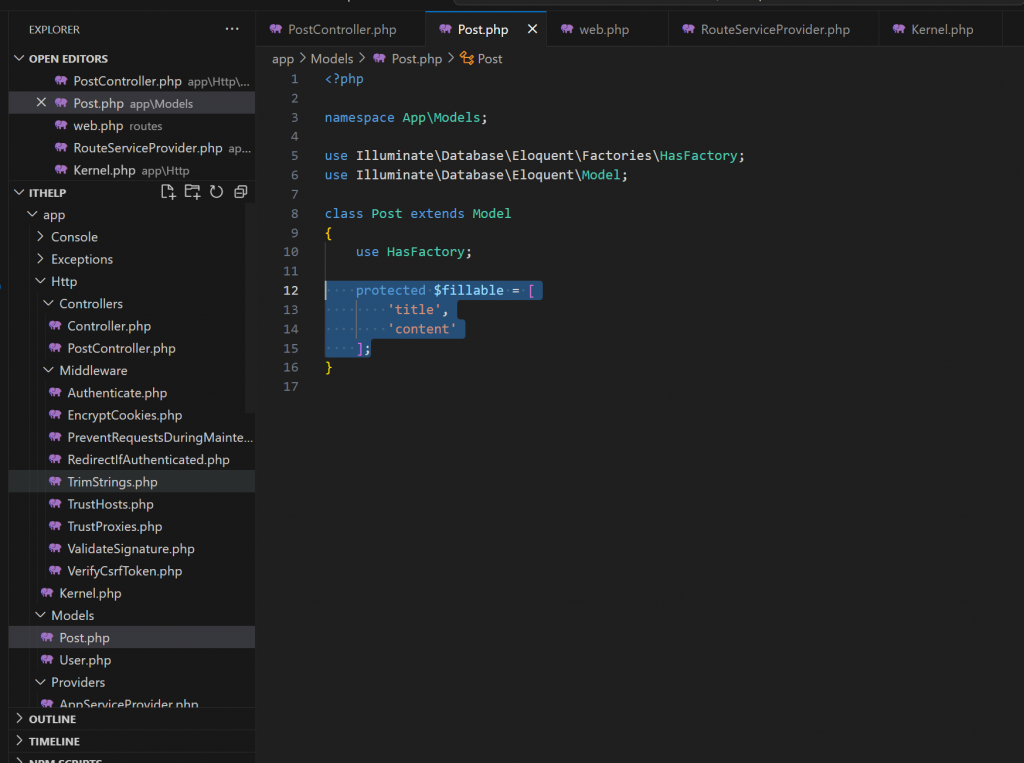Switch to the PostController.php tab
The height and width of the screenshot is (763, 1024).
[342, 29]
